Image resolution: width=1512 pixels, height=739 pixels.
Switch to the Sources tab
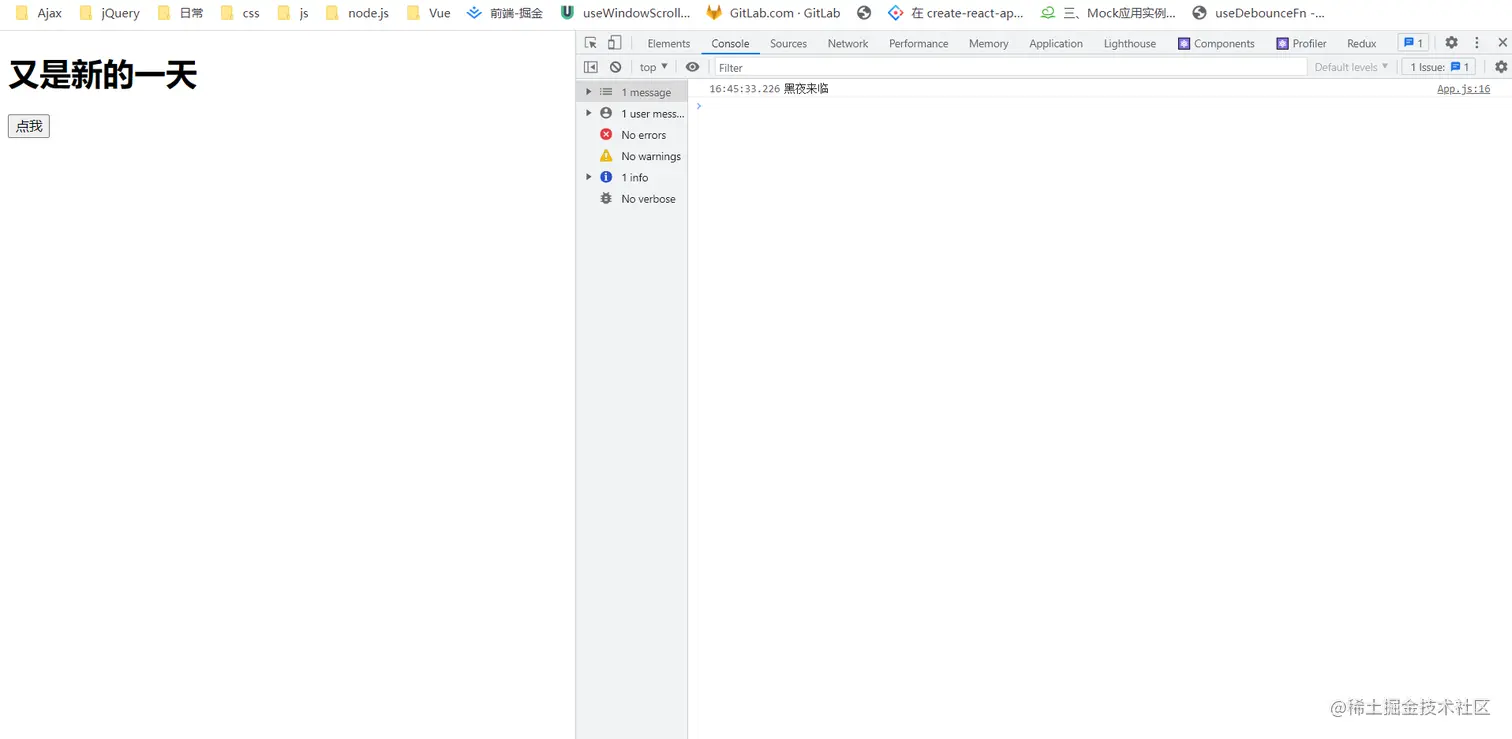point(788,43)
